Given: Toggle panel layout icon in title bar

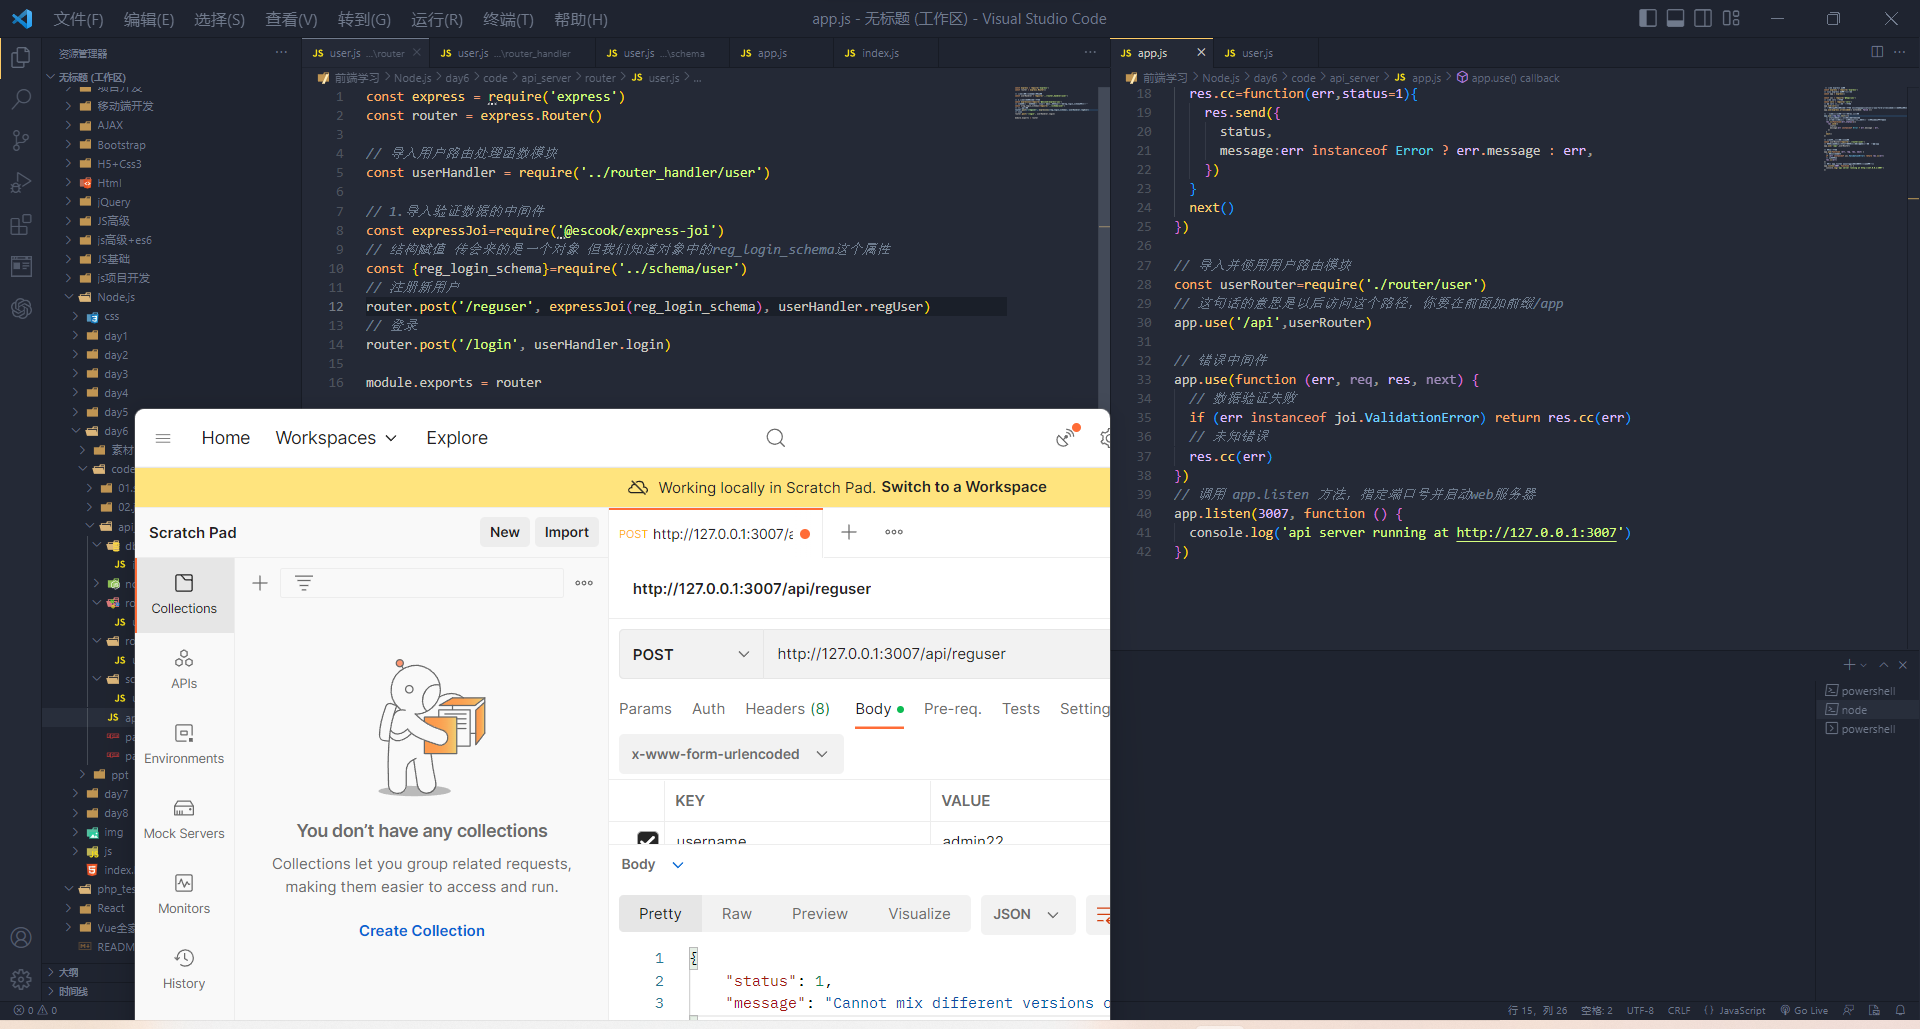Looking at the screenshot, I should [1676, 18].
